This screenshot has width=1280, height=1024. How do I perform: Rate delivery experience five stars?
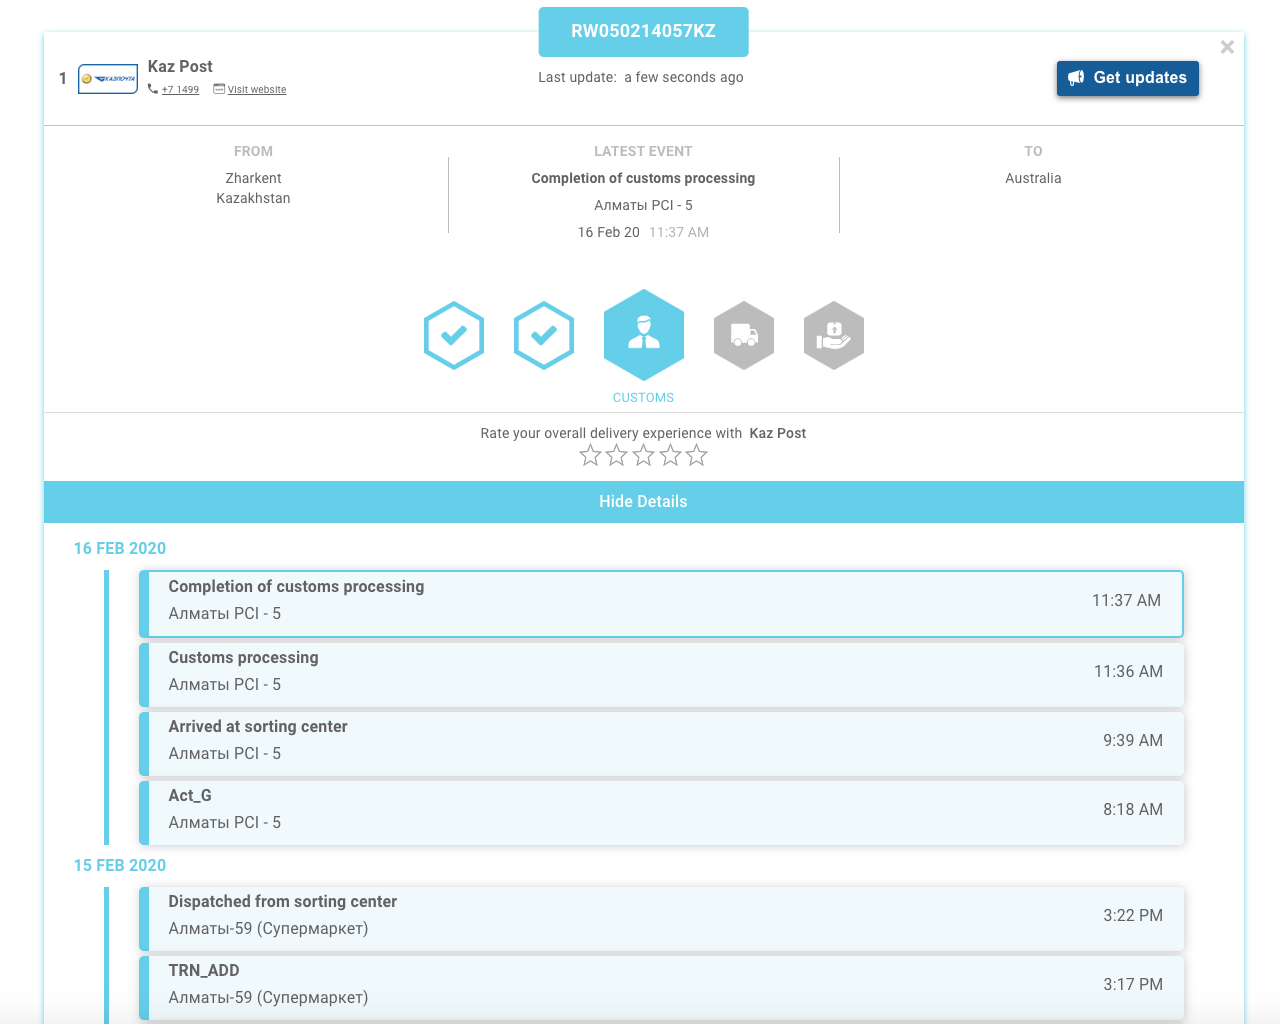point(697,456)
